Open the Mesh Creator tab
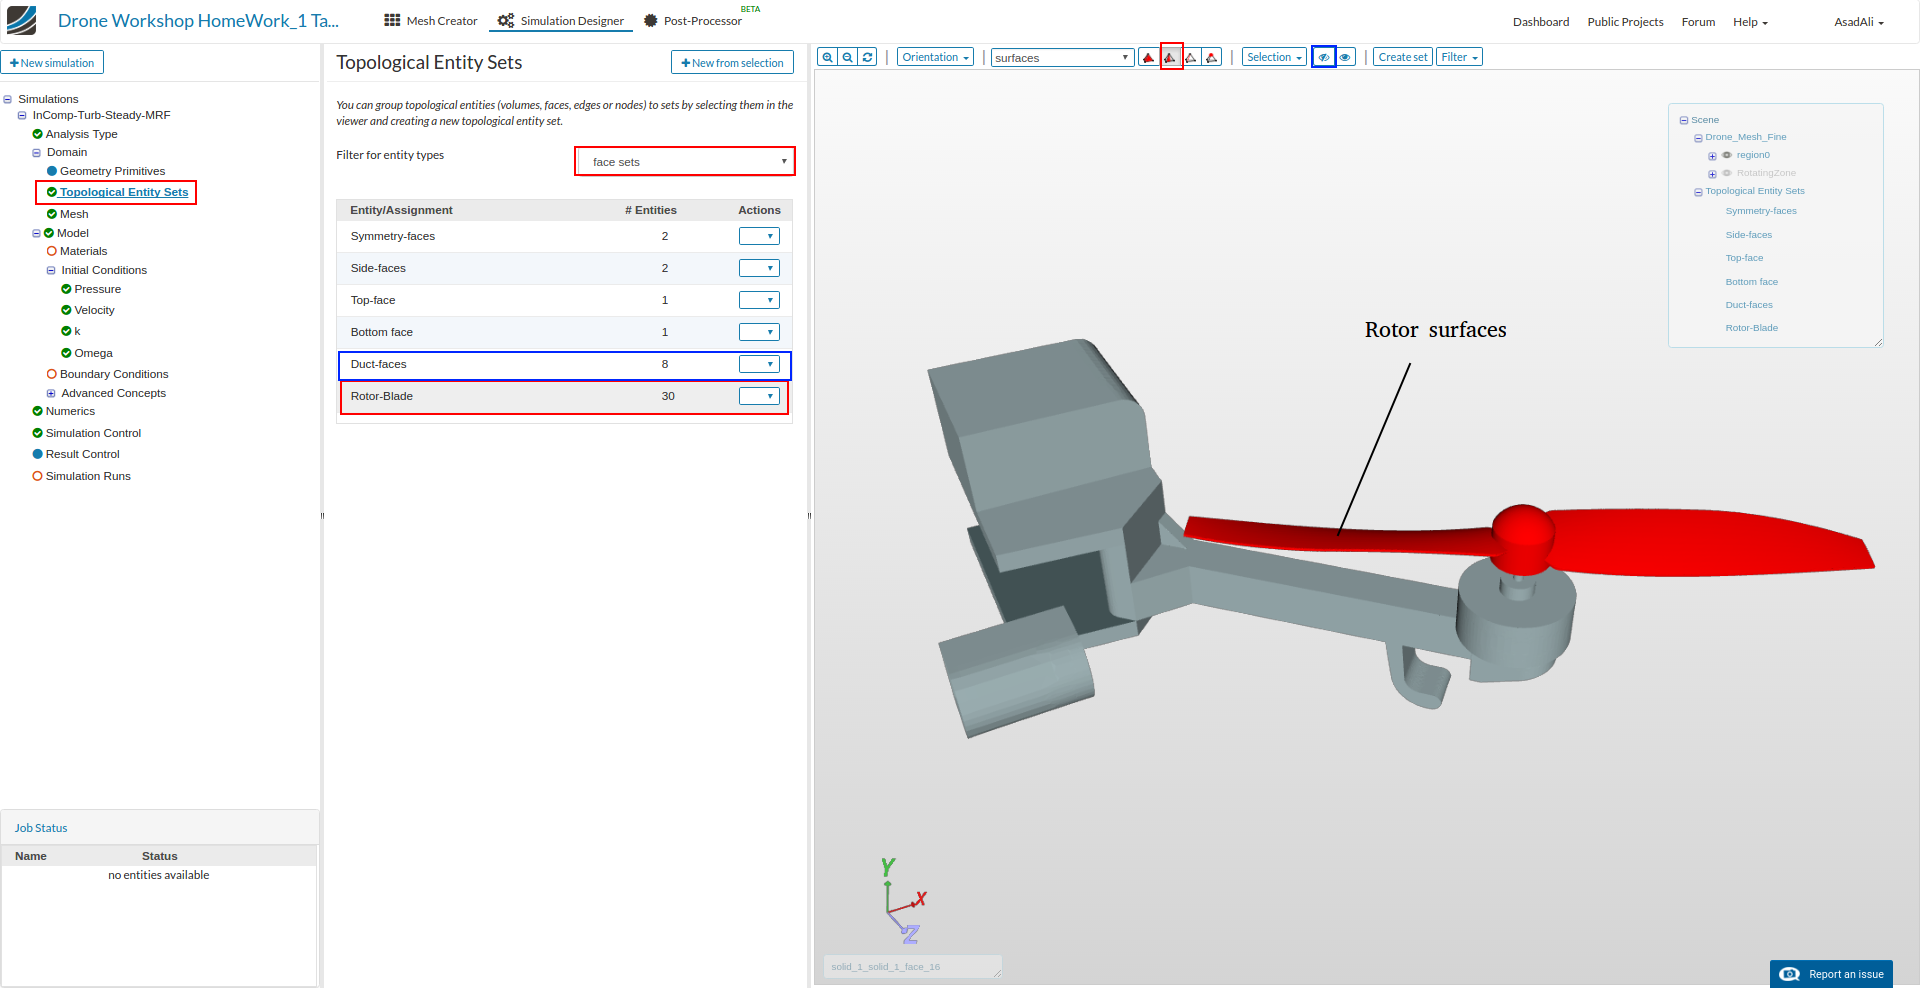Viewport: 1920px width, 988px height. 431,21
